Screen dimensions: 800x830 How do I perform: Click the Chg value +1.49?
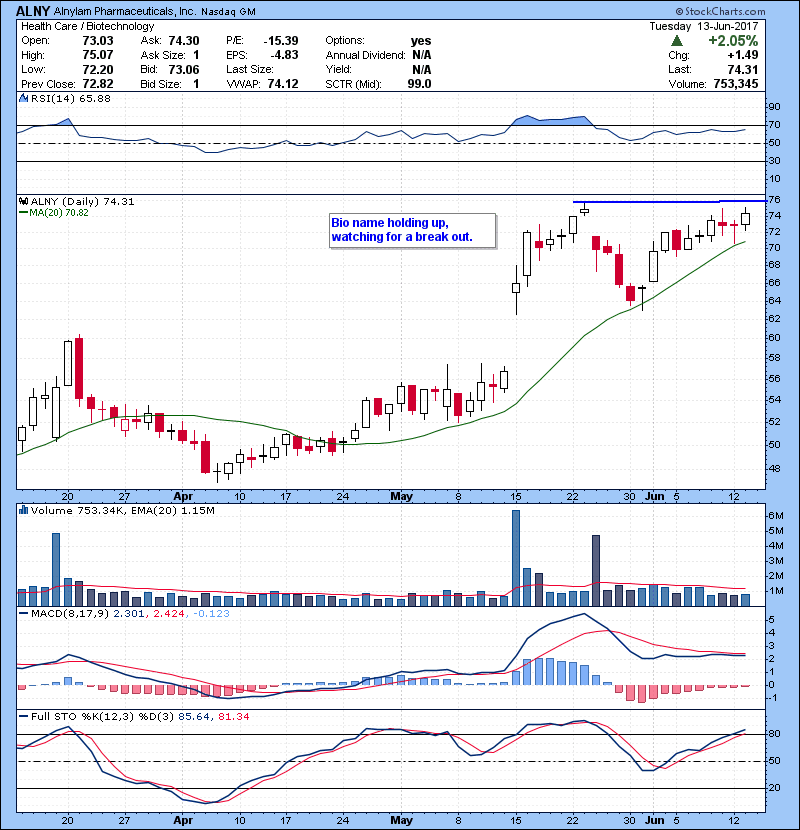click(x=743, y=55)
